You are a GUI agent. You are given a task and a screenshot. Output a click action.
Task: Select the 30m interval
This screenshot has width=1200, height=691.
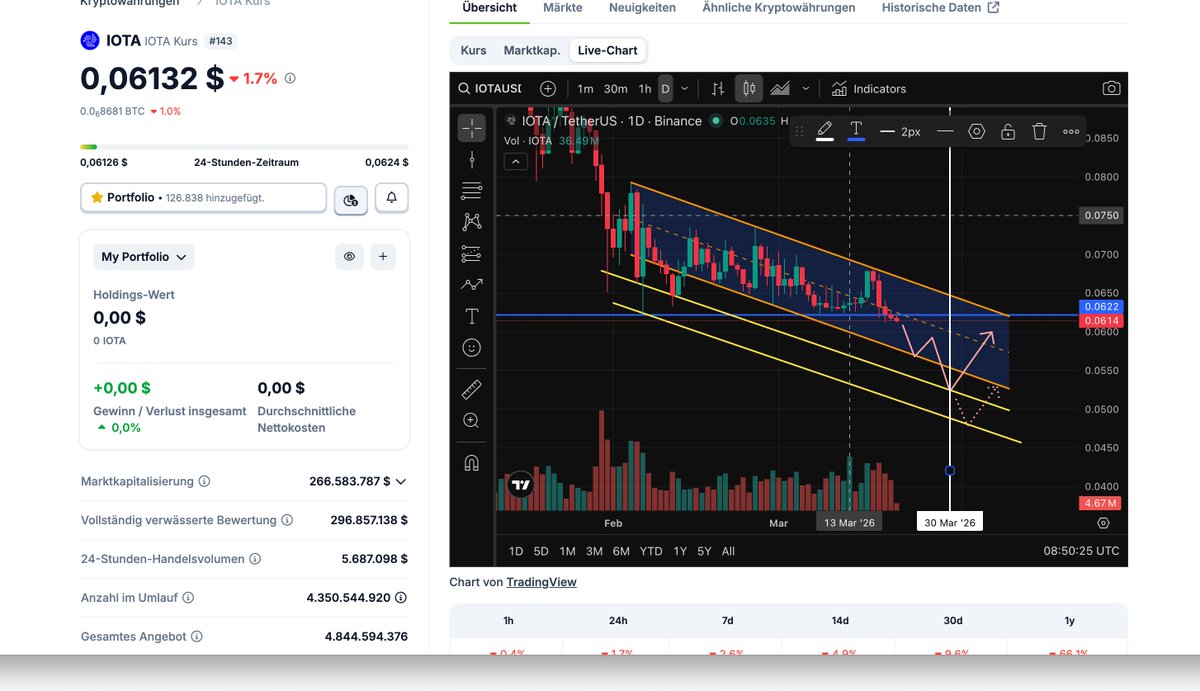[x=615, y=88]
